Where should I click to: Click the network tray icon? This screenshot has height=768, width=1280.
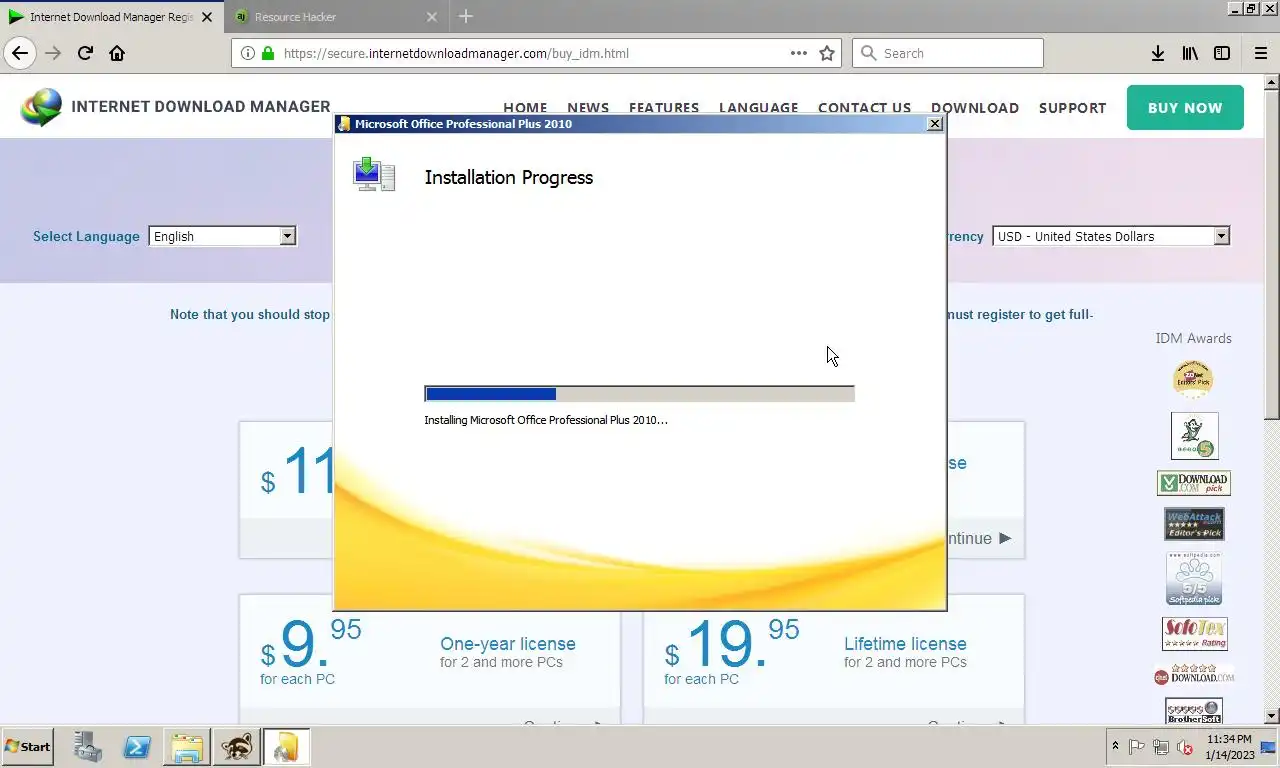pyautogui.click(x=1161, y=747)
